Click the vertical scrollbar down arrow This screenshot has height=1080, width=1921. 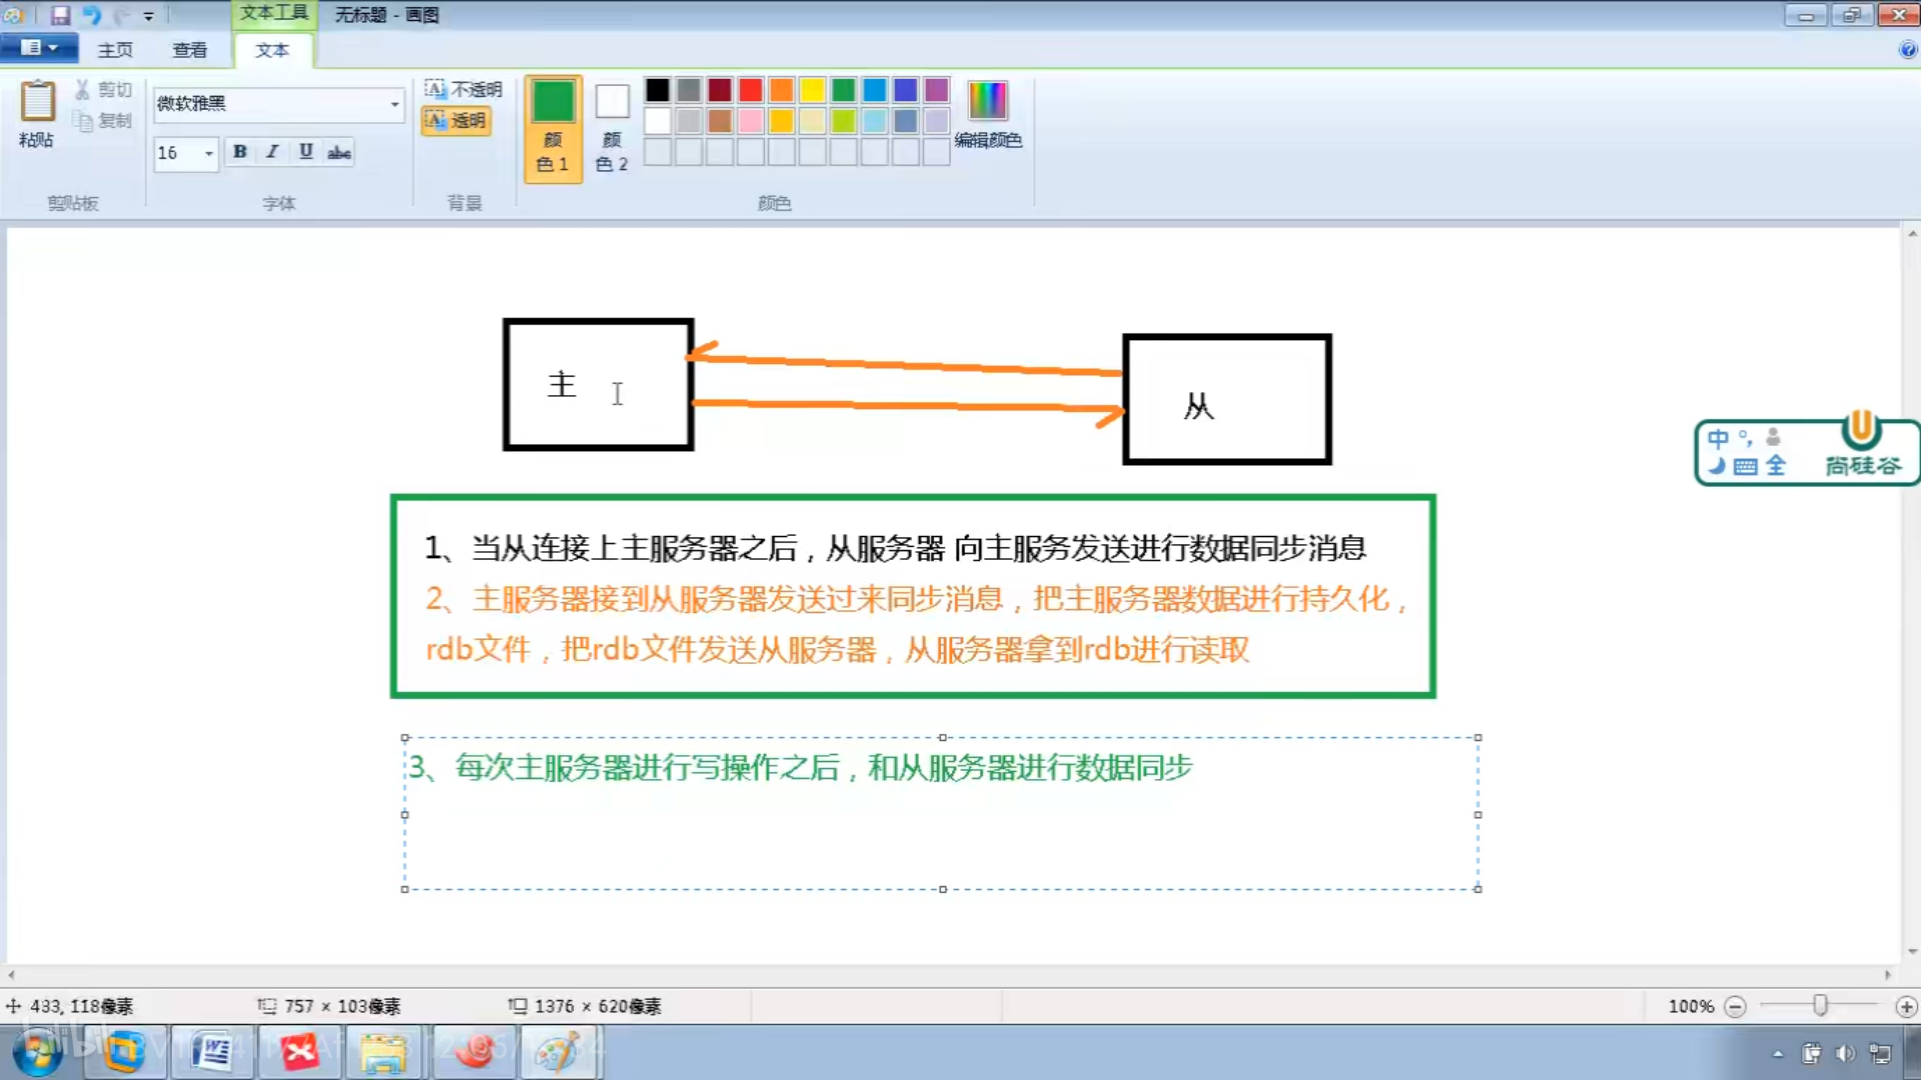coord(1912,952)
